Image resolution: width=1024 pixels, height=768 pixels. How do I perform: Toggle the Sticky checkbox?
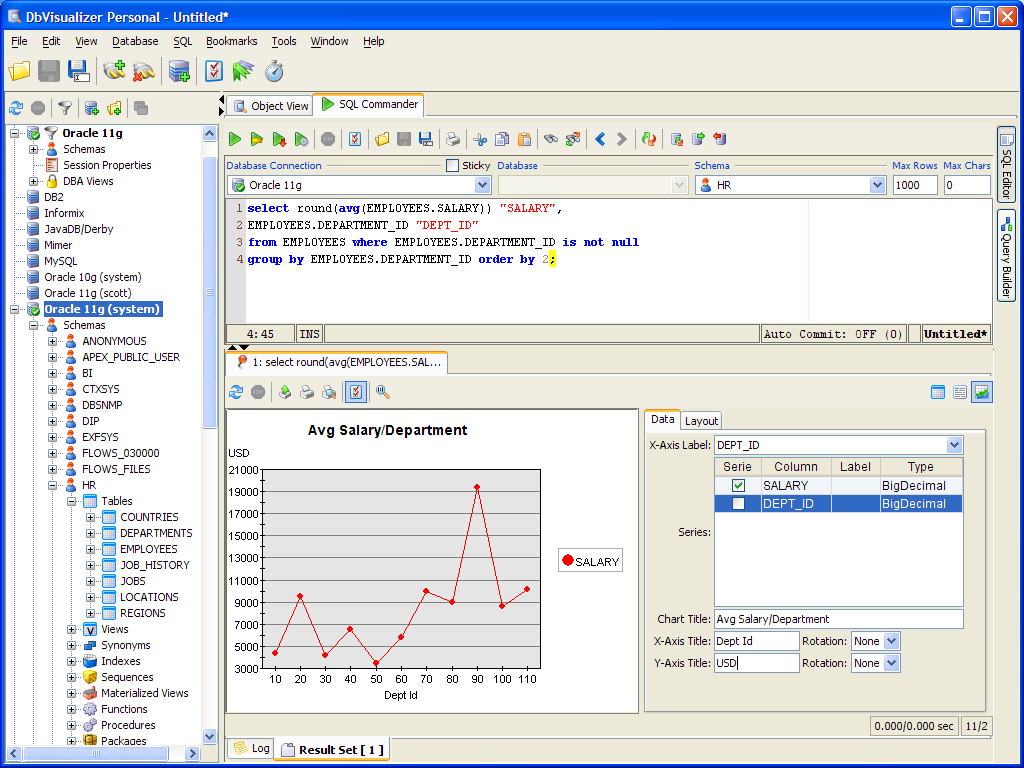coord(453,166)
